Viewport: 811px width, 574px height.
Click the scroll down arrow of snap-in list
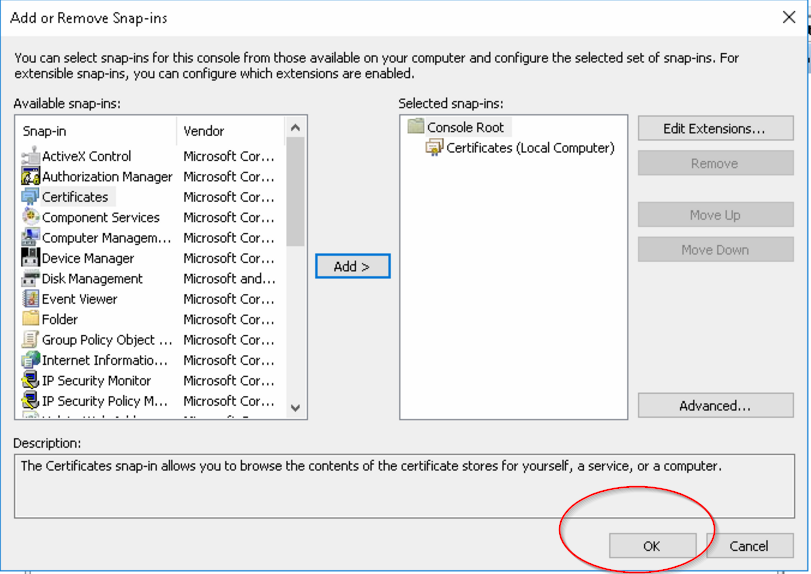click(x=295, y=407)
